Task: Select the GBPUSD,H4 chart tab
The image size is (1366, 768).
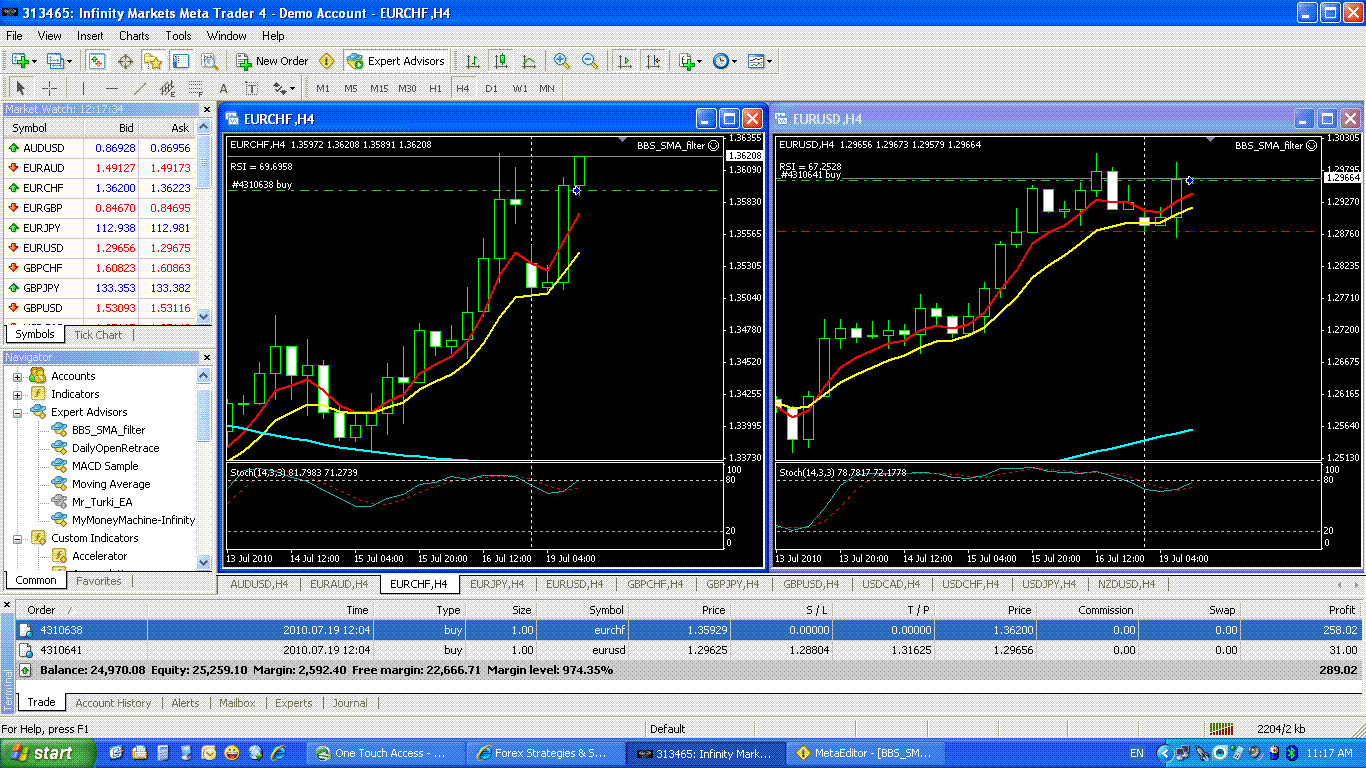Action: (x=811, y=584)
